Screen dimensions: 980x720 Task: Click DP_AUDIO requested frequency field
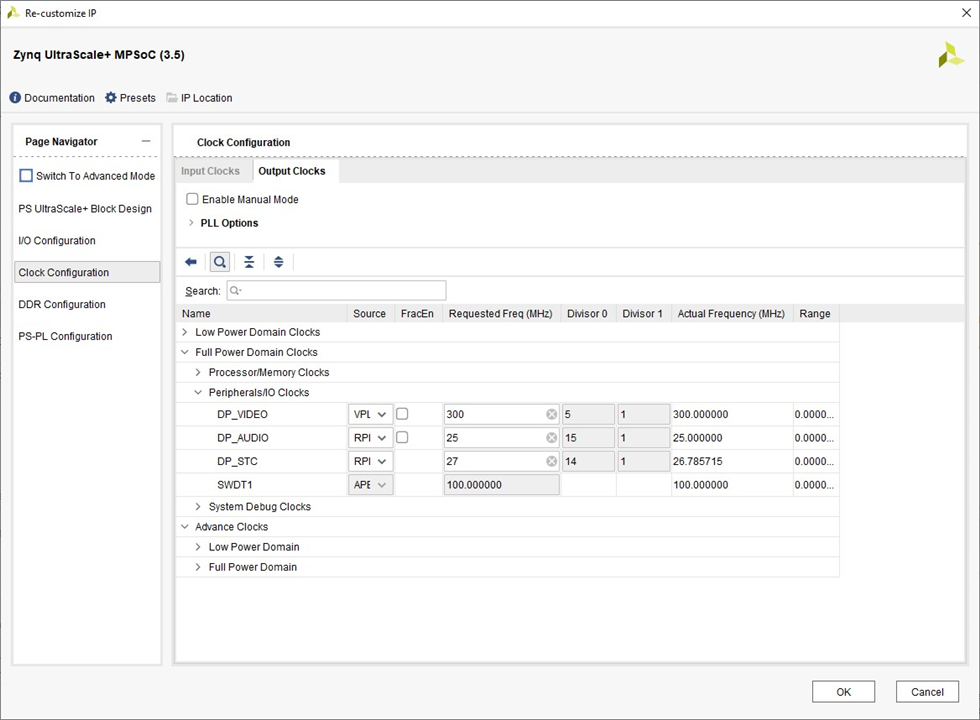tap(501, 438)
